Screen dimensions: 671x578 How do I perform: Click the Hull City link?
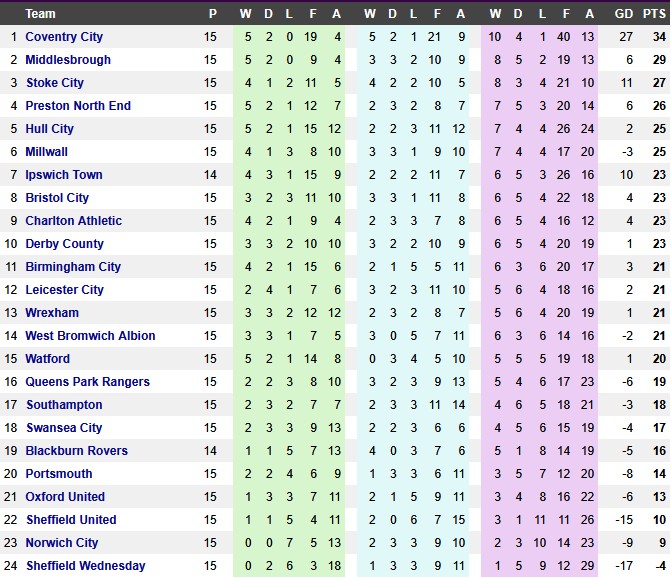(x=50, y=129)
